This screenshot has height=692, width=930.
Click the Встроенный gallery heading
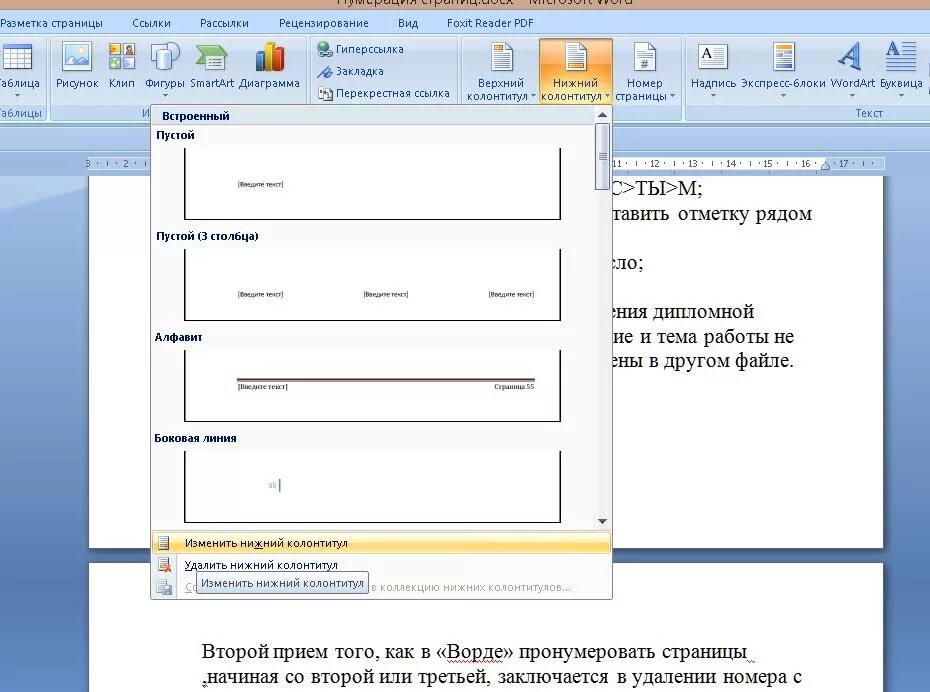(196, 116)
